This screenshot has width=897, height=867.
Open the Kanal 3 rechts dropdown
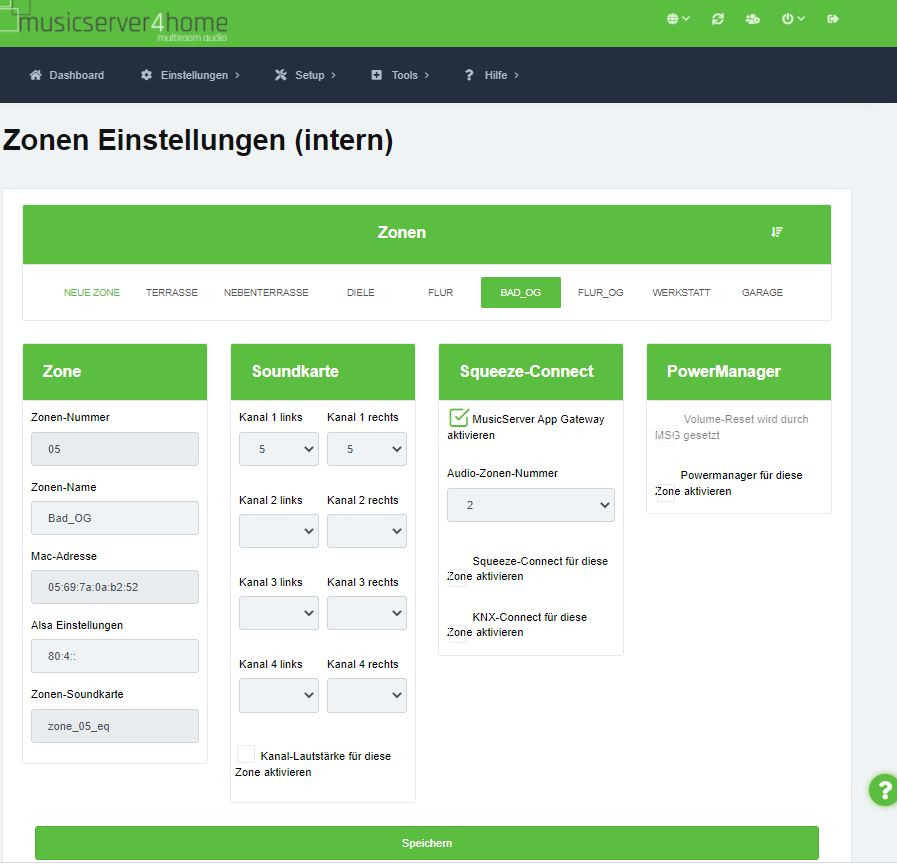click(367, 613)
